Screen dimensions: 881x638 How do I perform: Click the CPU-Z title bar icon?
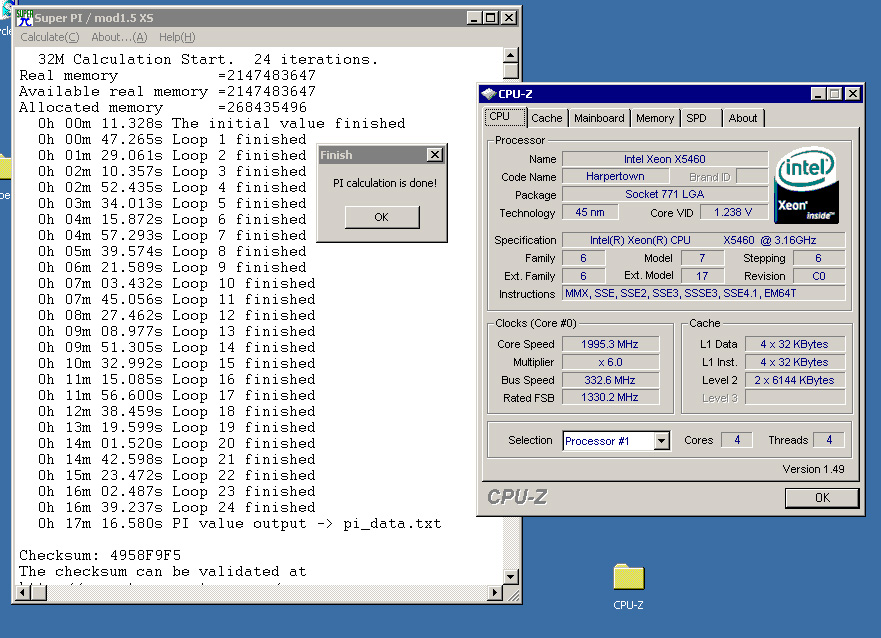489,94
